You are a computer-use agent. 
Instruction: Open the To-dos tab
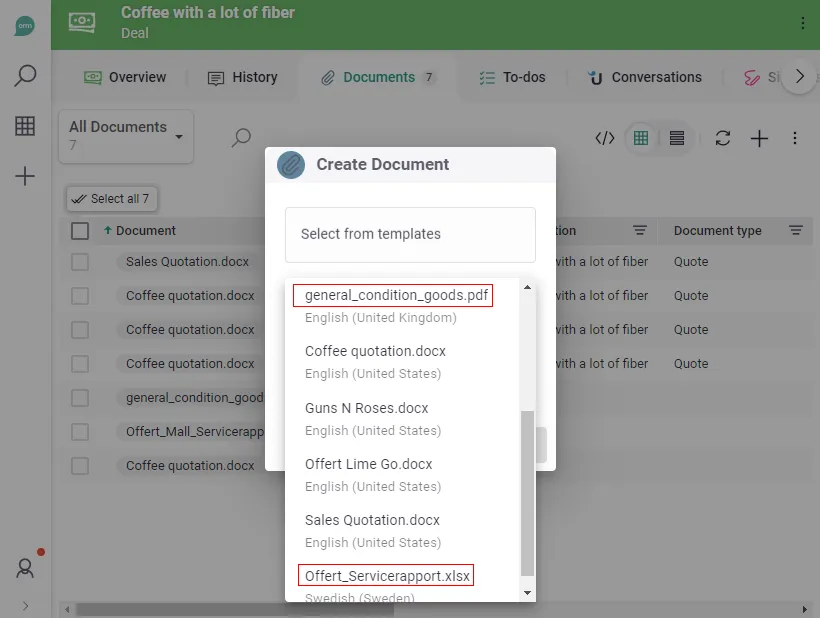(x=512, y=77)
